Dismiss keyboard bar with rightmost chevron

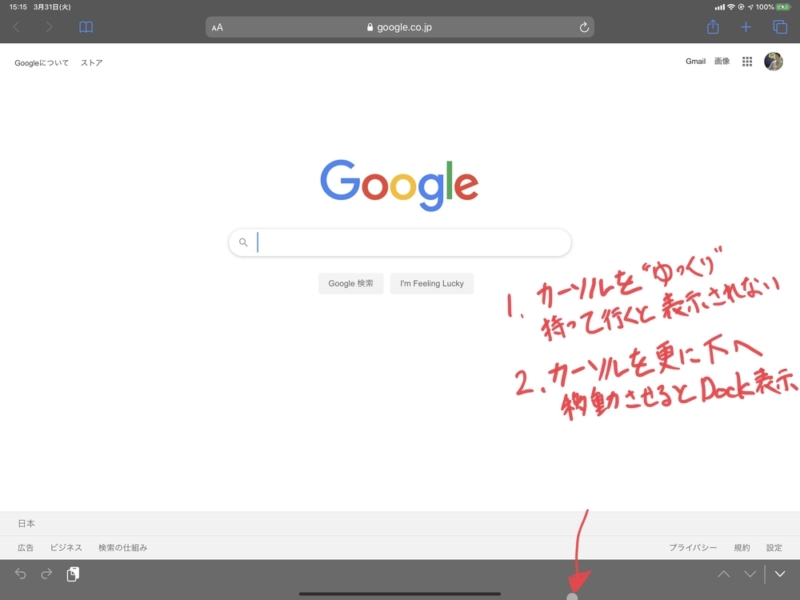pos(780,574)
